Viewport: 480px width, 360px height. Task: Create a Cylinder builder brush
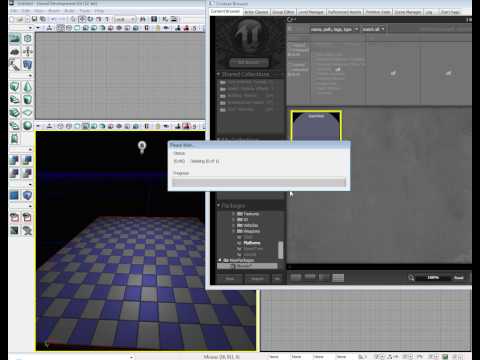(x=28, y=100)
